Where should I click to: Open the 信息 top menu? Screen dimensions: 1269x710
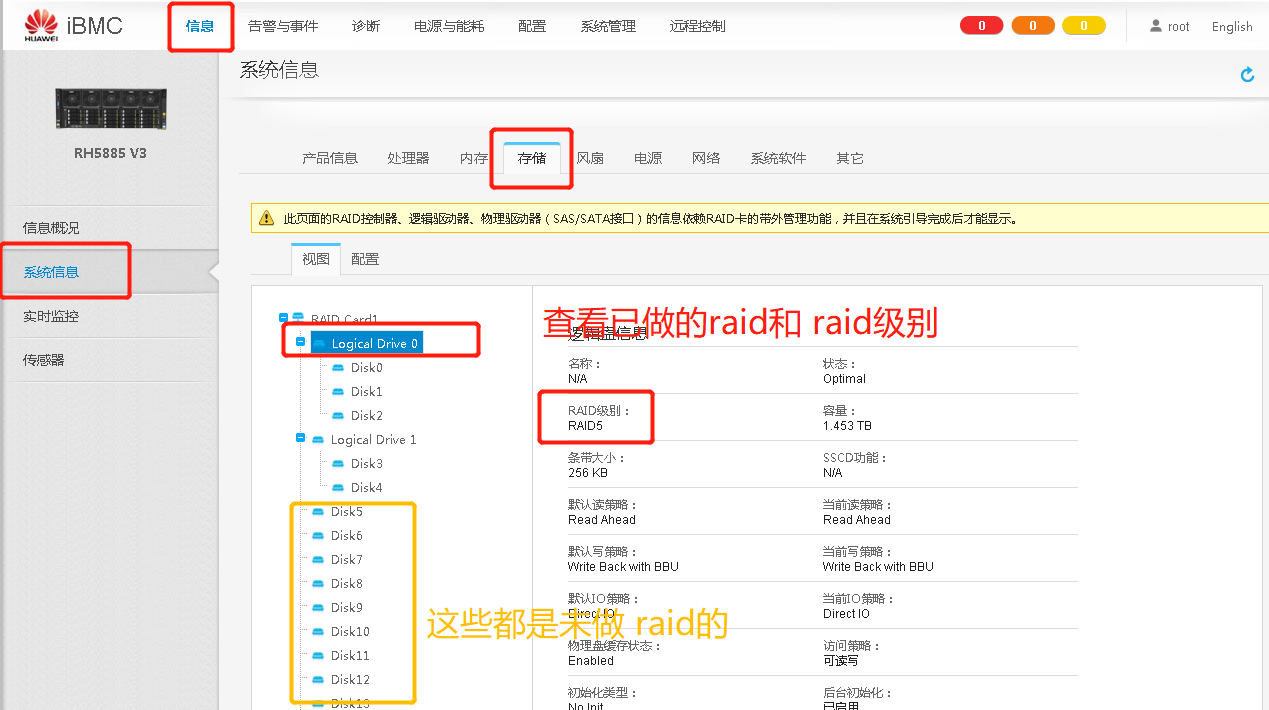coord(200,26)
